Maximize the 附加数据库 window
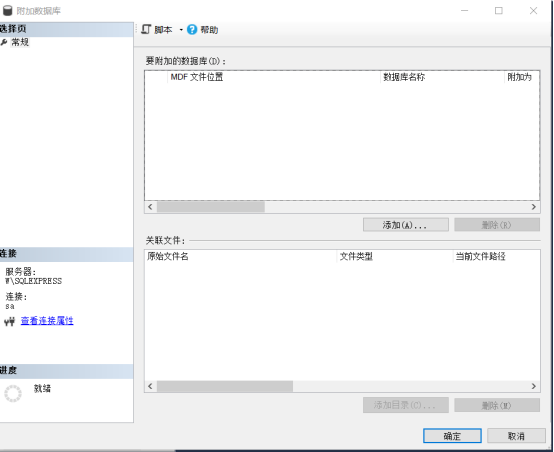The image size is (554, 452). [499, 11]
